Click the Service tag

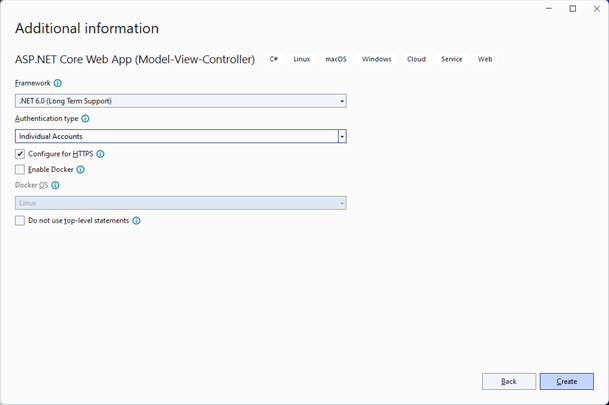click(452, 59)
